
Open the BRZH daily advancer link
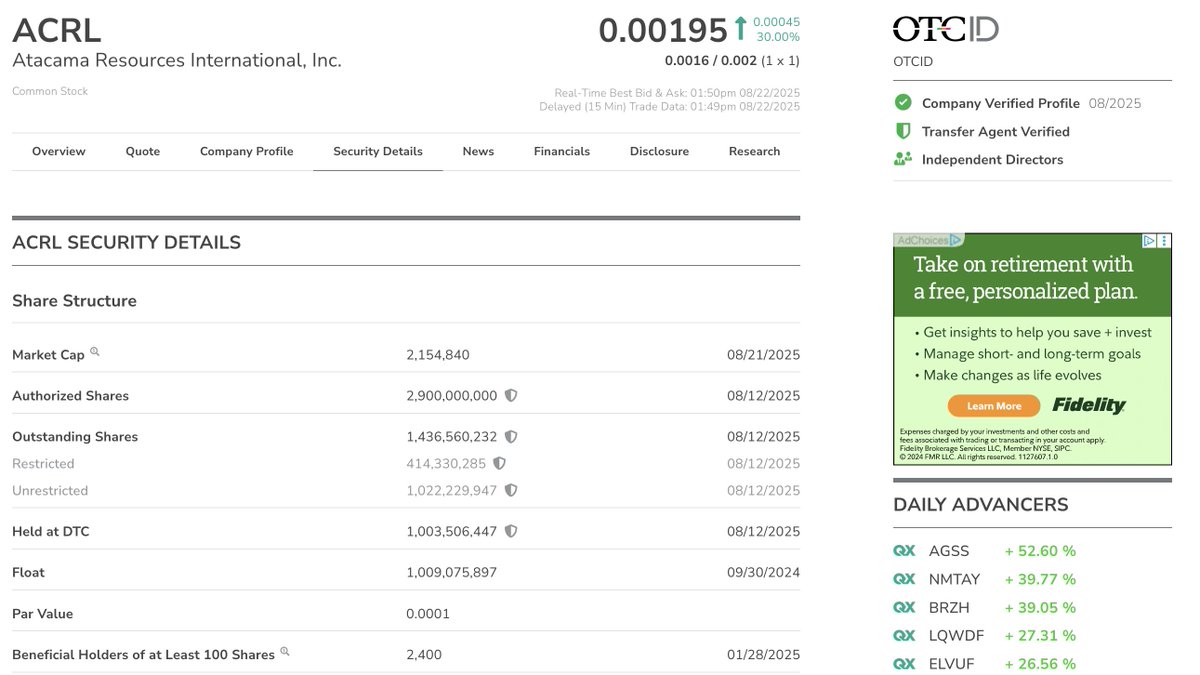click(949, 607)
